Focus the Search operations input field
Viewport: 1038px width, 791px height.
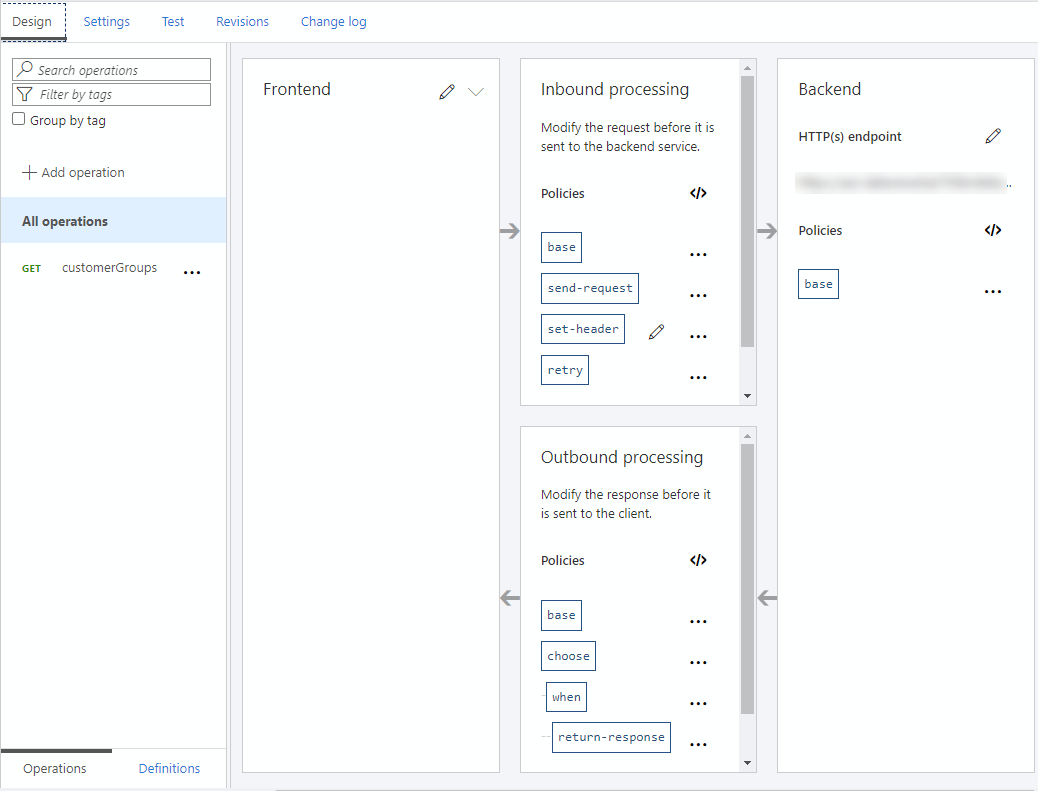pyautogui.click(x=111, y=70)
